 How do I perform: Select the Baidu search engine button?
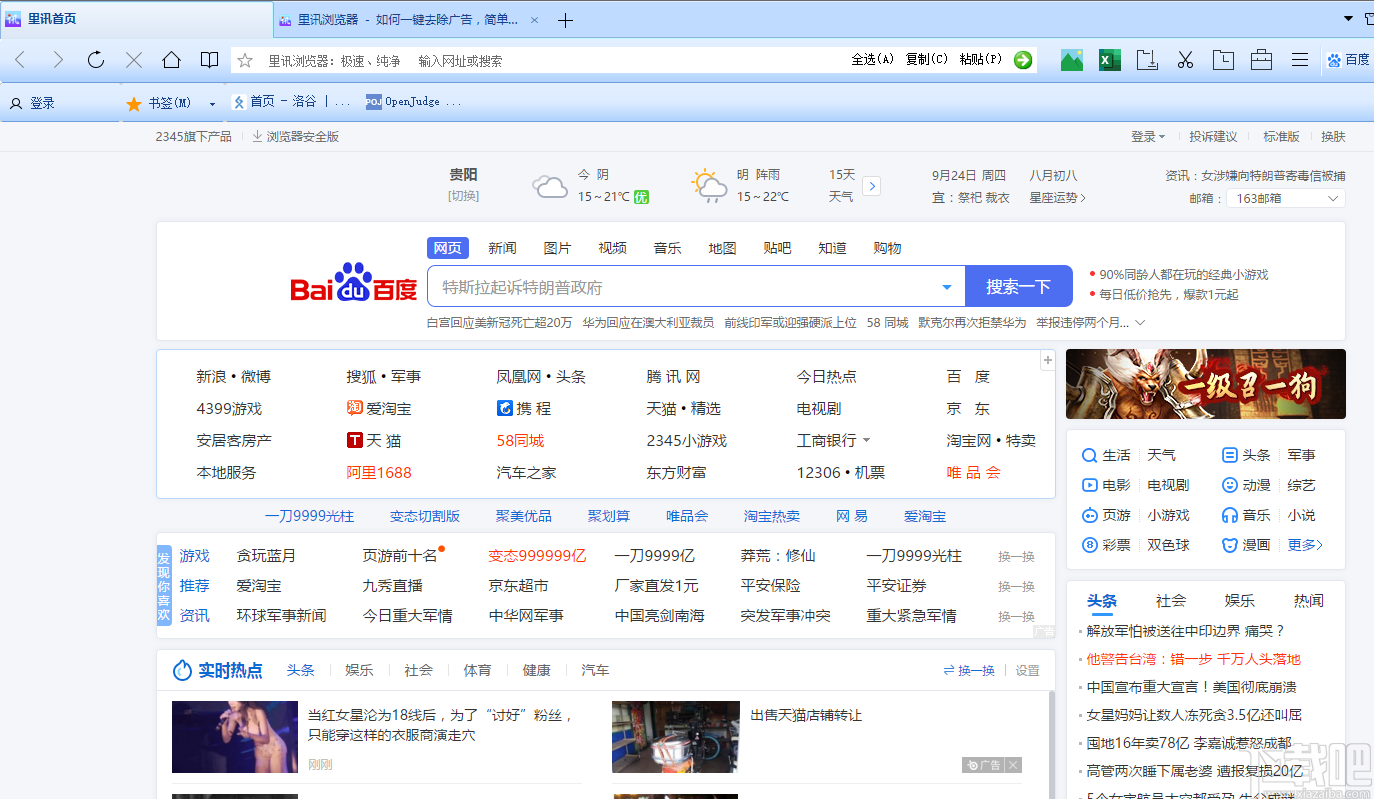[1348, 60]
